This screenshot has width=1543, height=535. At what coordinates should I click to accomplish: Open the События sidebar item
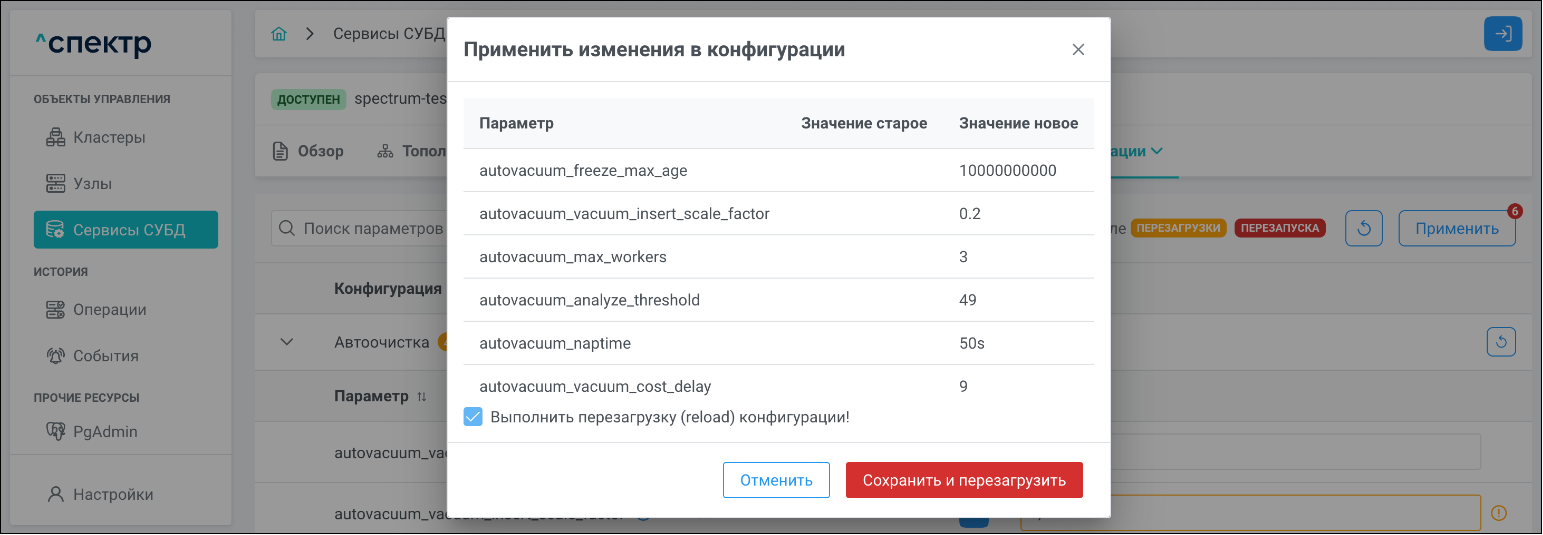125,356
